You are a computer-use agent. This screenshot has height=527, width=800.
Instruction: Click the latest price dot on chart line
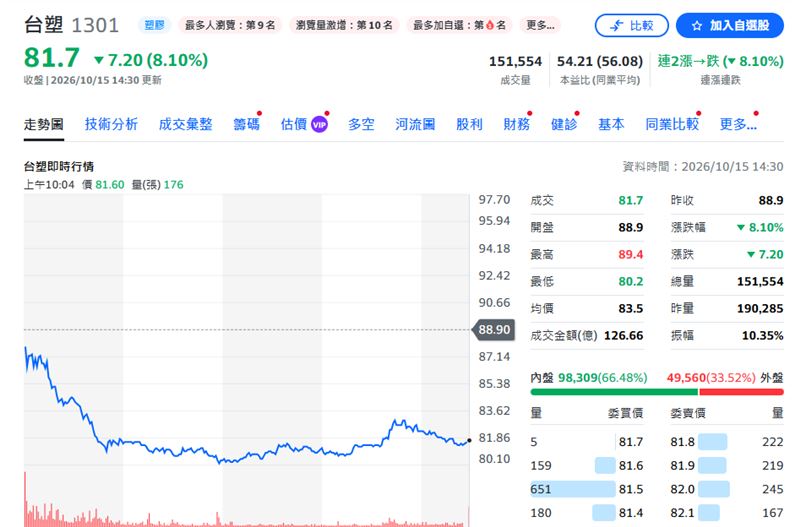(469, 440)
